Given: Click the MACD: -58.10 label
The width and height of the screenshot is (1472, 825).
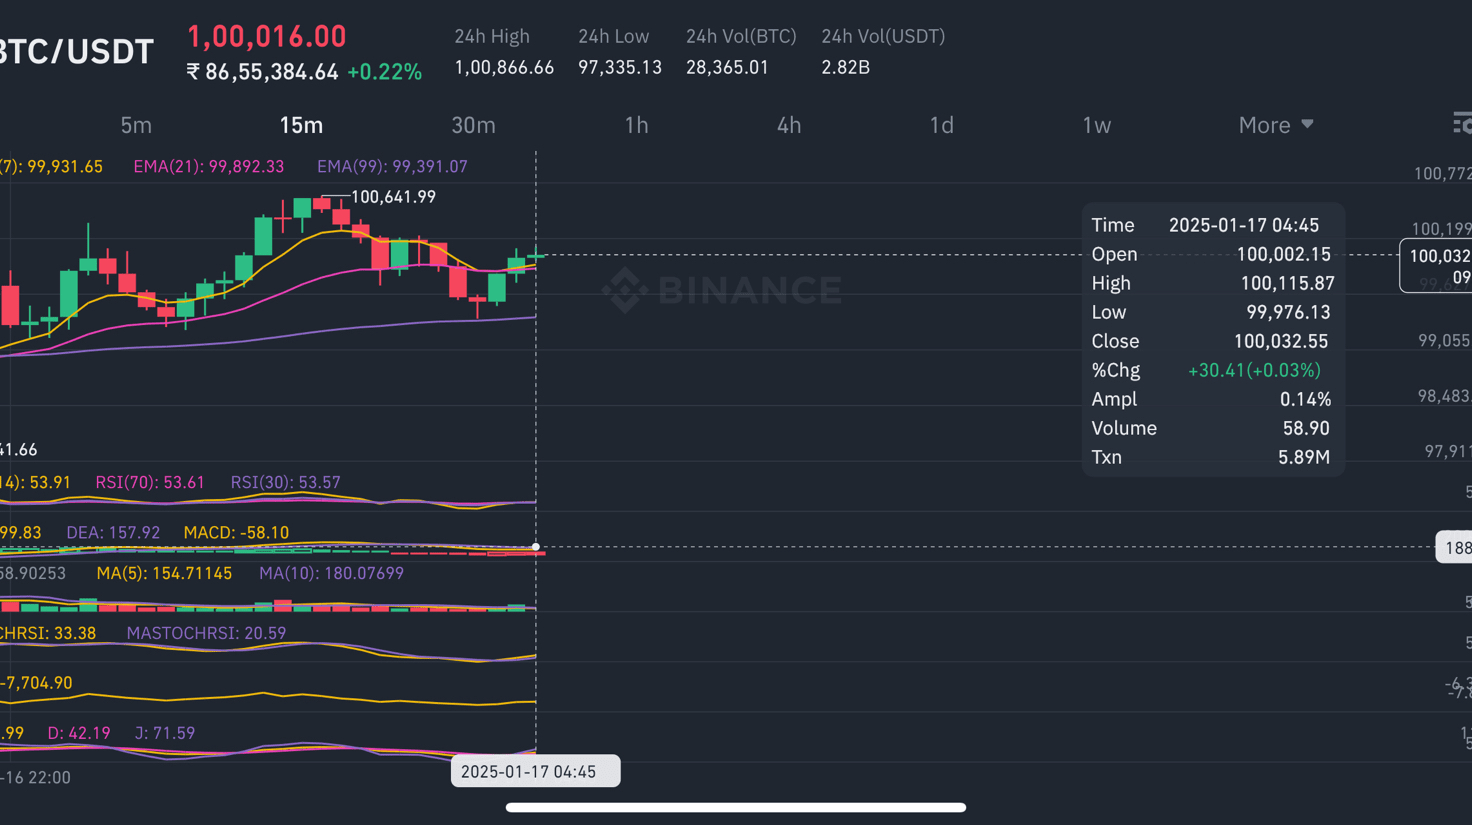Looking at the screenshot, I should [236, 532].
